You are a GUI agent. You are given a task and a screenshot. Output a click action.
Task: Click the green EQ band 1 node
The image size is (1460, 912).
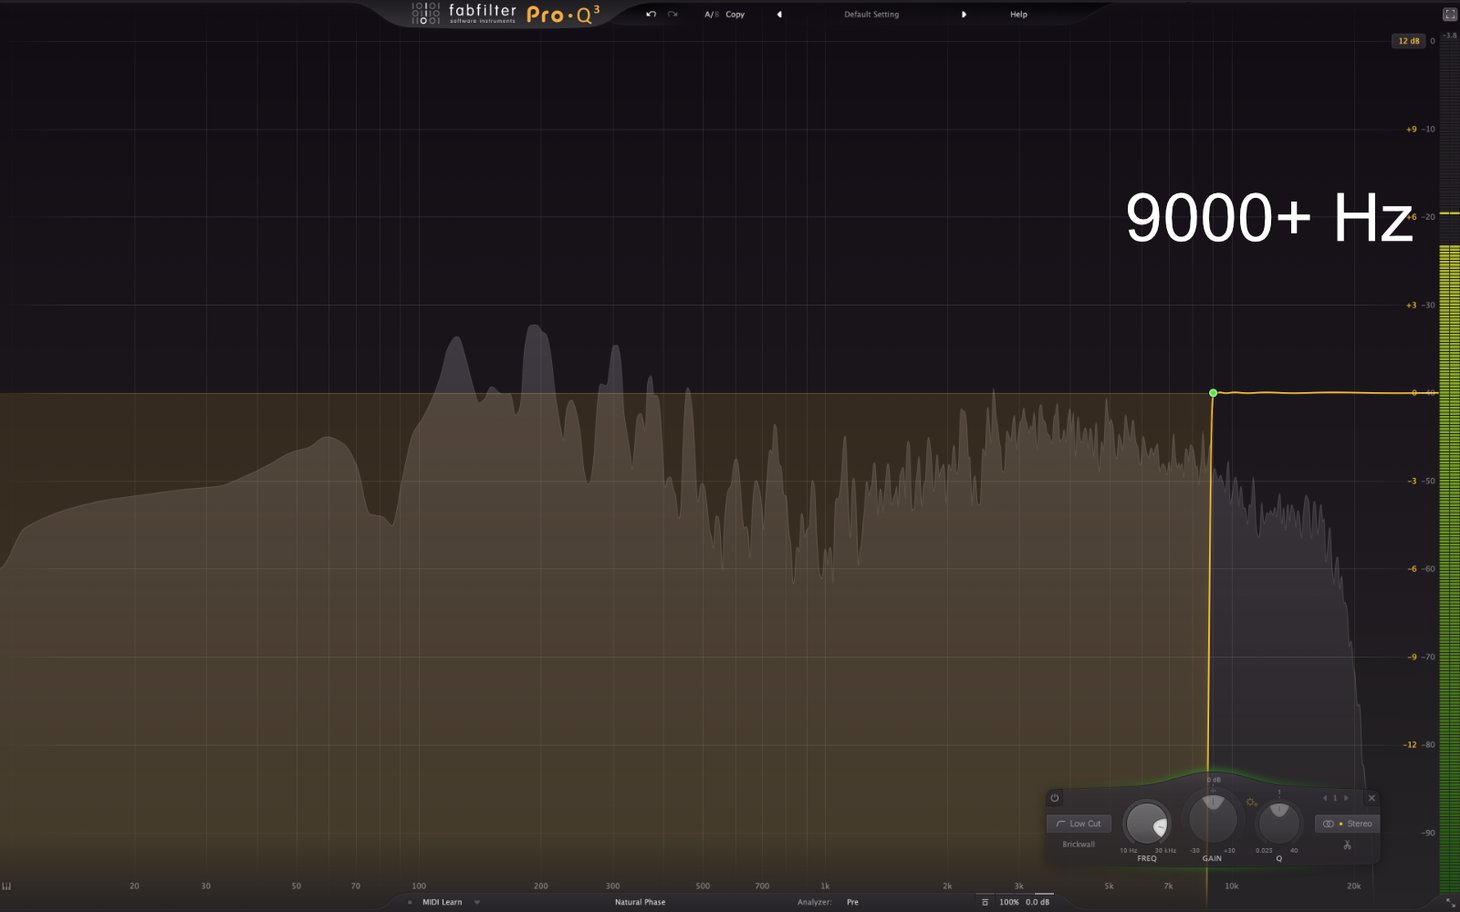pyautogui.click(x=1213, y=393)
